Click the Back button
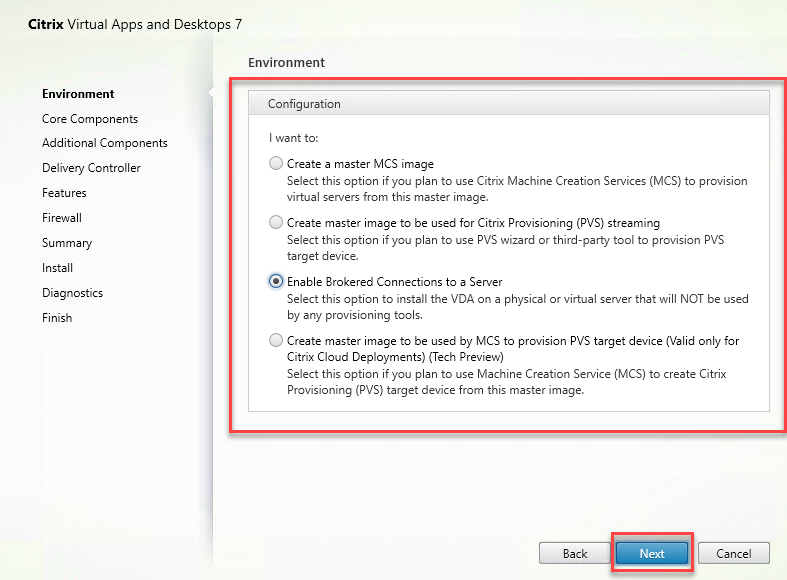The width and height of the screenshot is (787, 580). pos(574,553)
